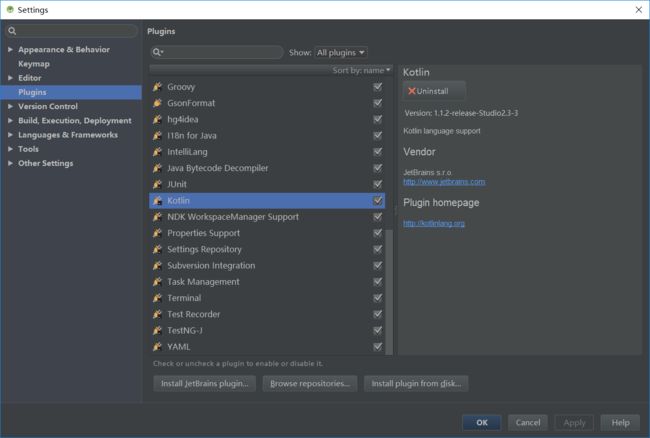Click Install JetBrains plugin button
The image size is (650, 438).
[x=204, y=384]
